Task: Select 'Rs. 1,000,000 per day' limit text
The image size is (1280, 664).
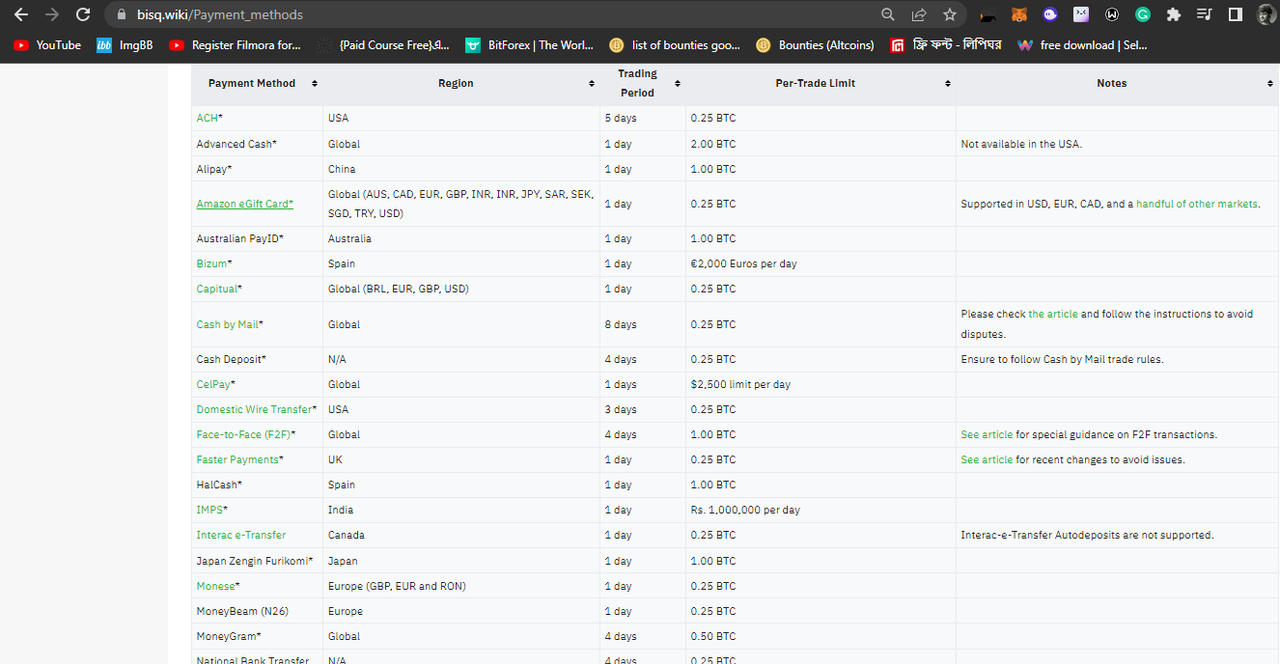Action: [x=745, y=510]
